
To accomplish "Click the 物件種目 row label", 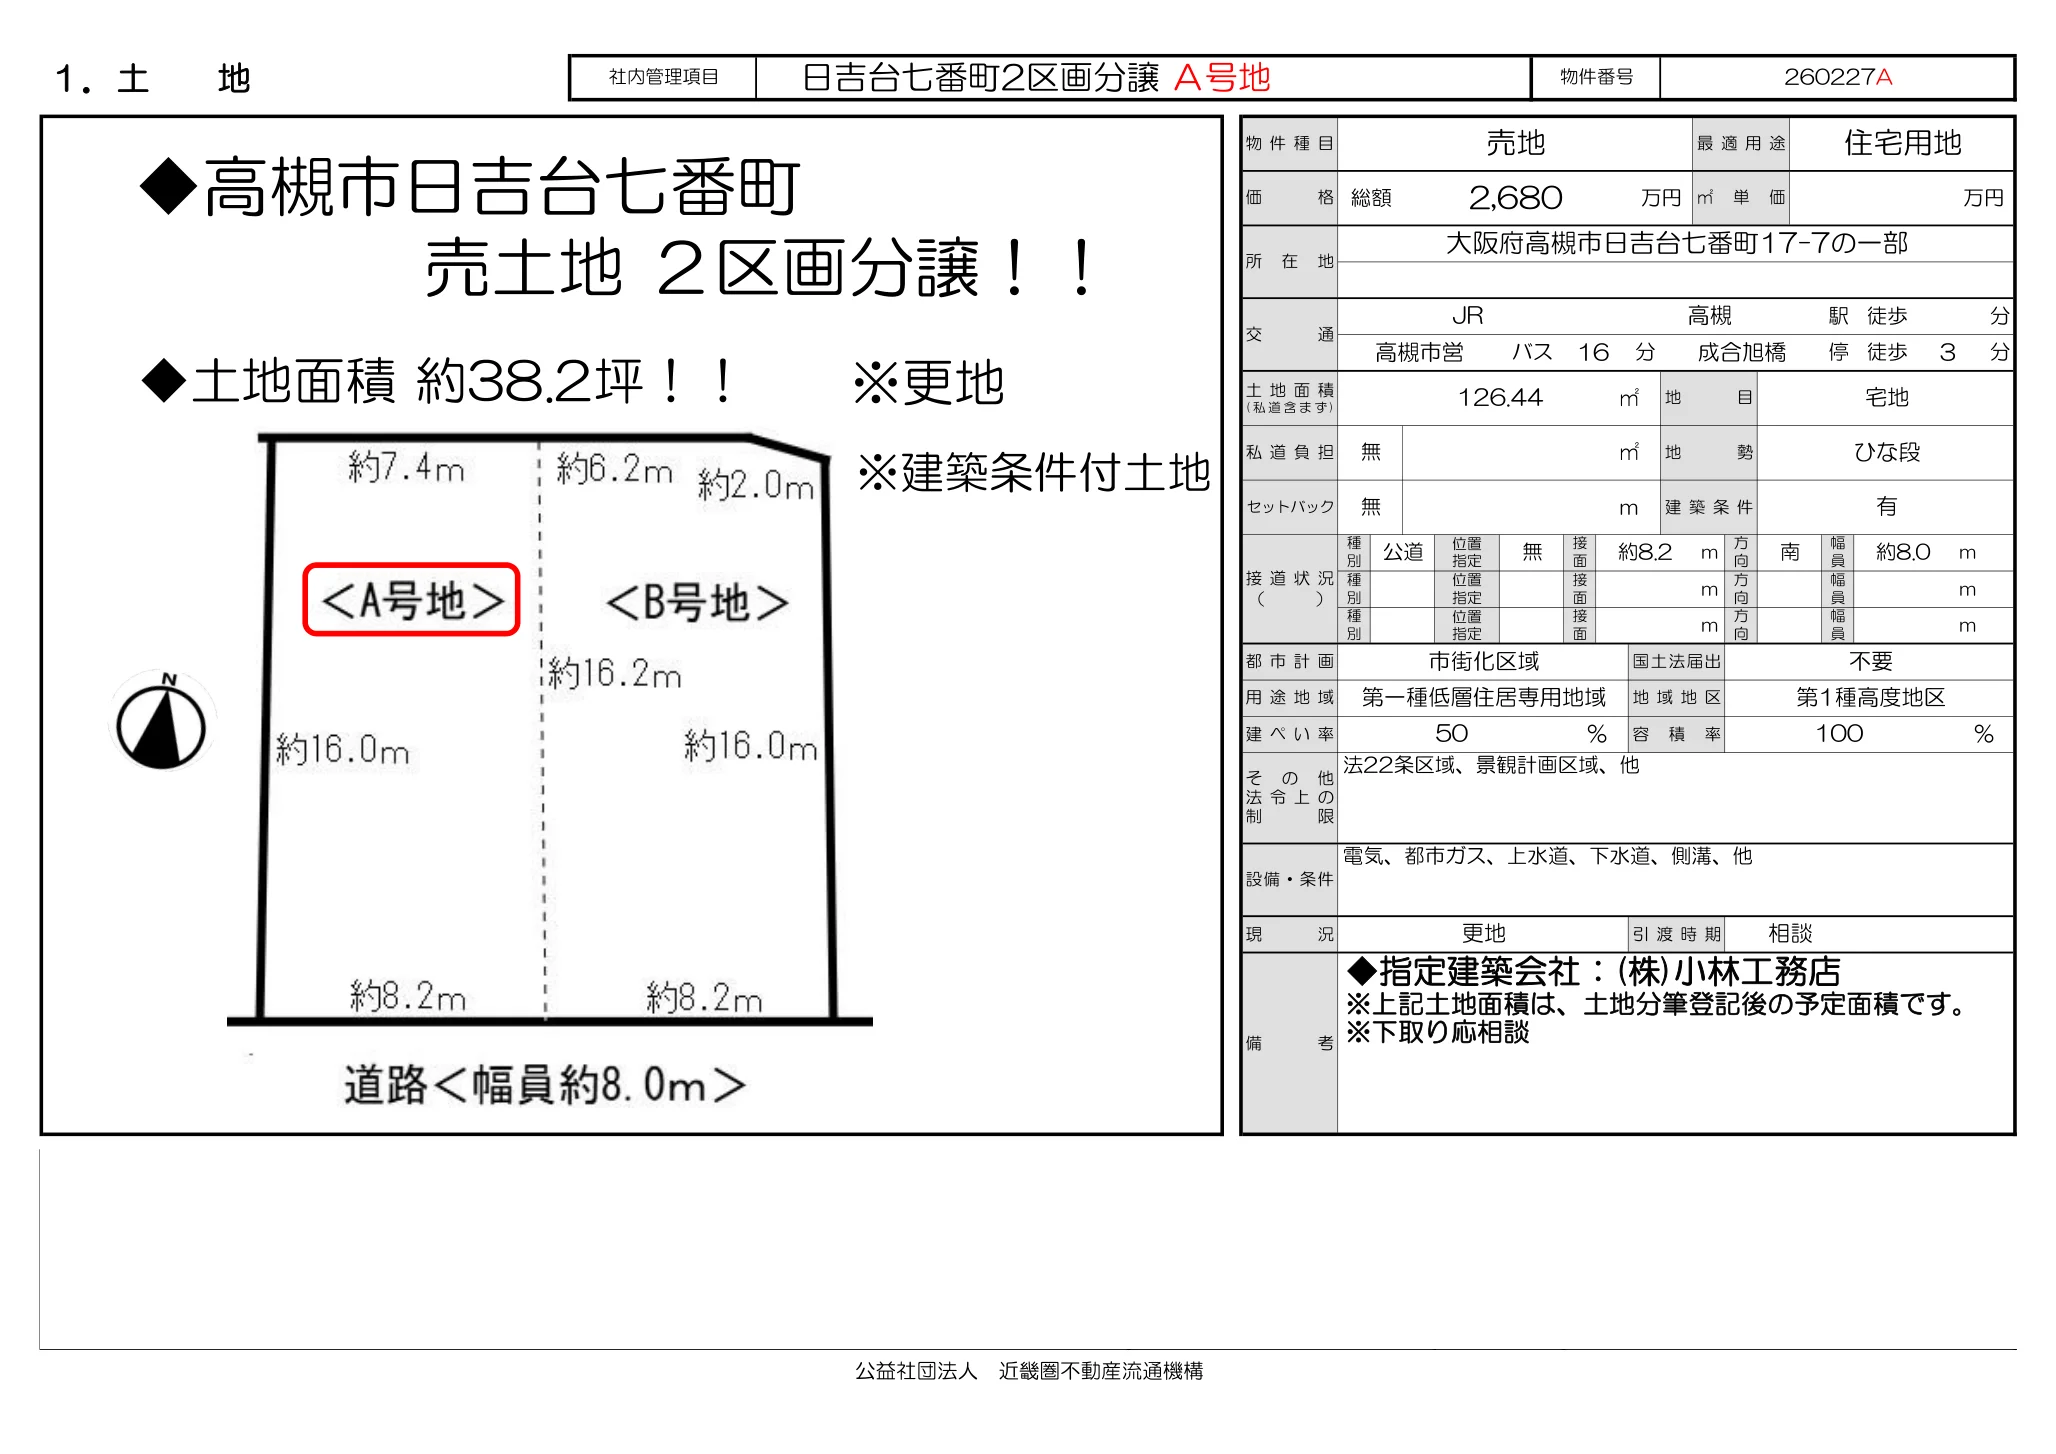I will pos(1289,143).
